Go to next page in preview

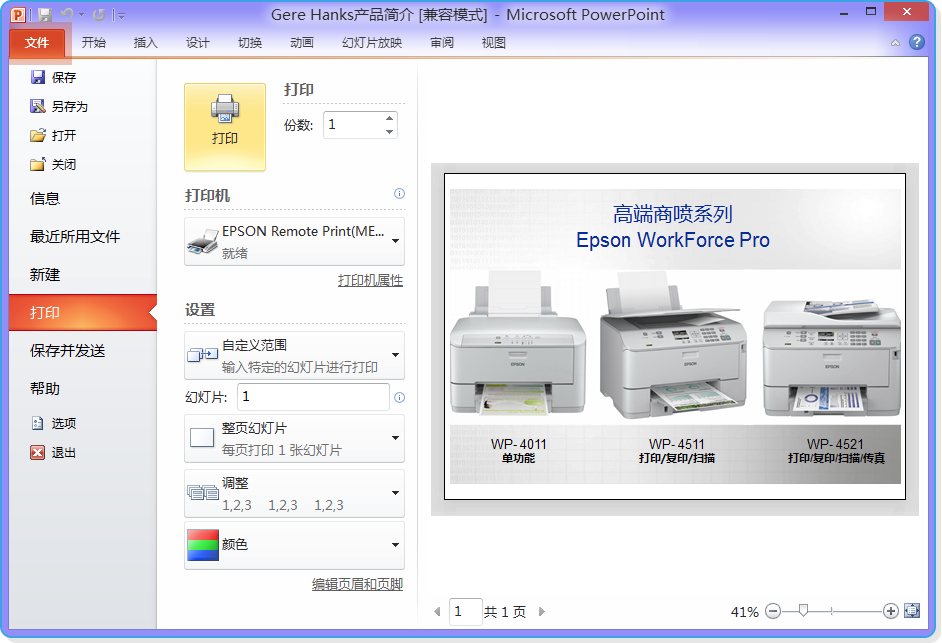[x=542, y=611]
